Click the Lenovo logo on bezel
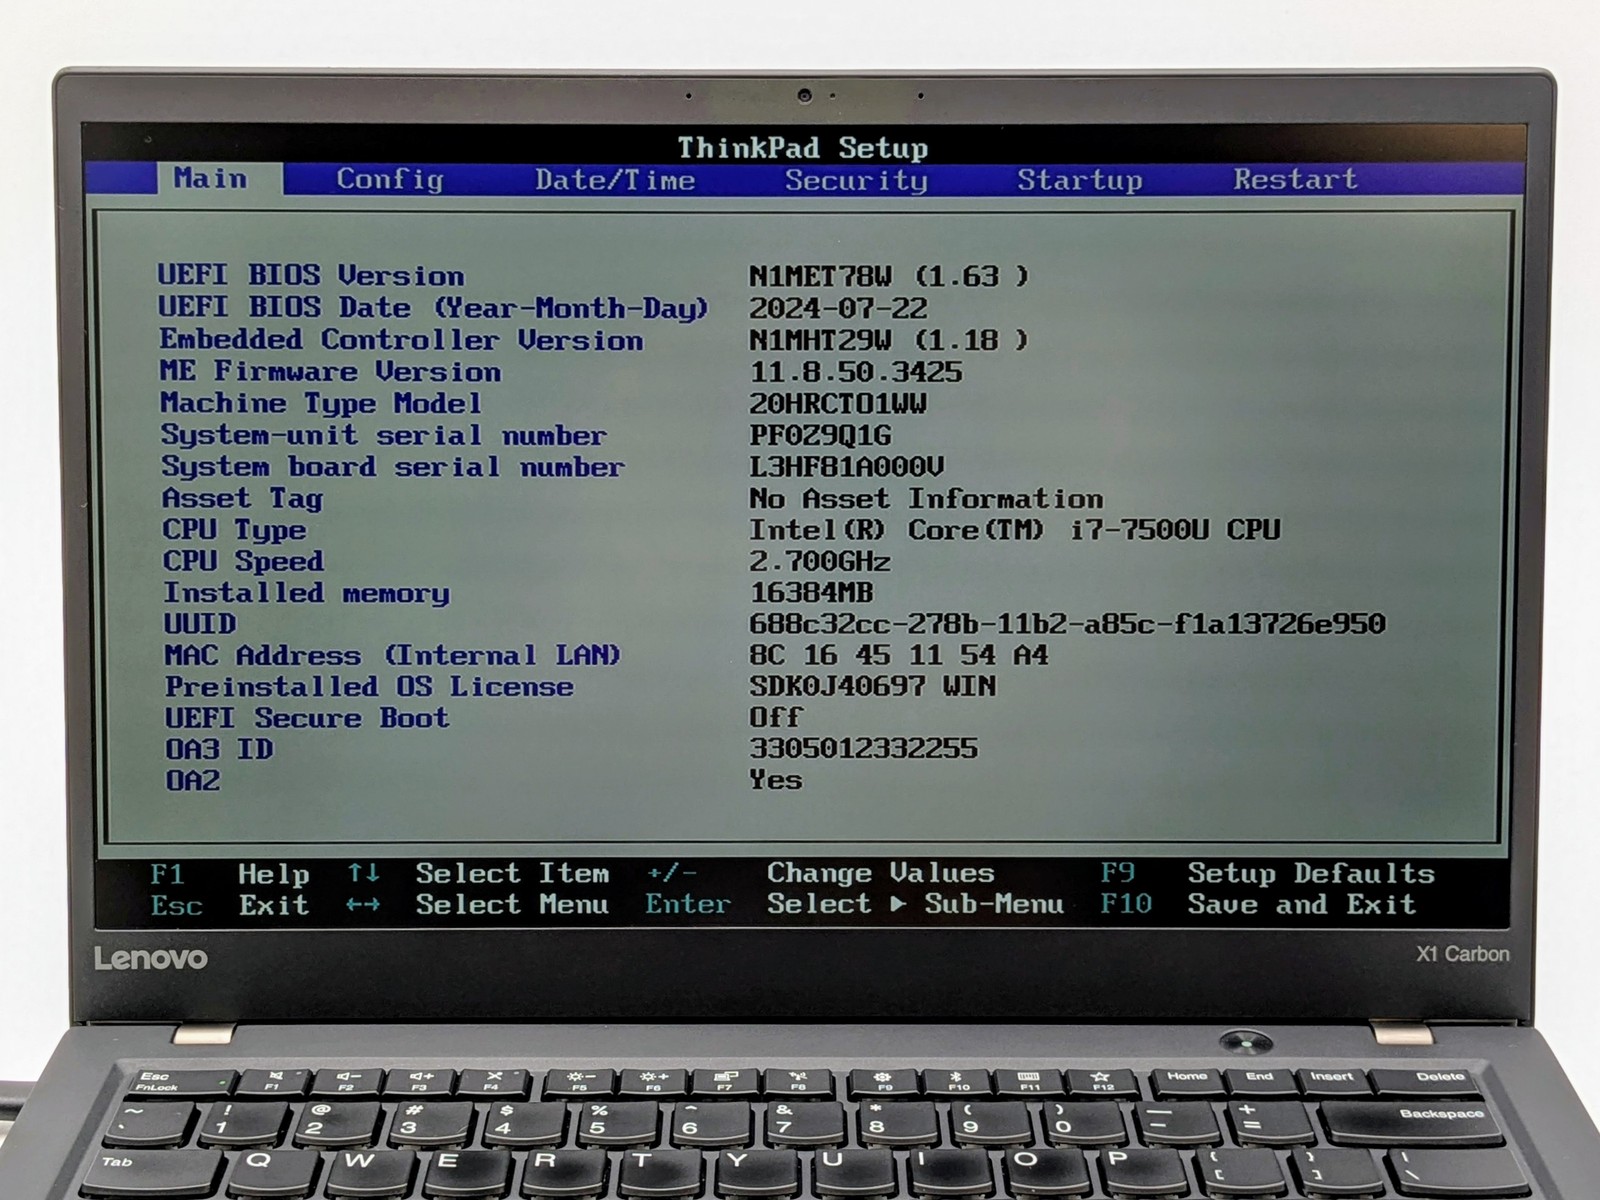This screenshot has width=1600, height=1200. (x=151, y=958)
